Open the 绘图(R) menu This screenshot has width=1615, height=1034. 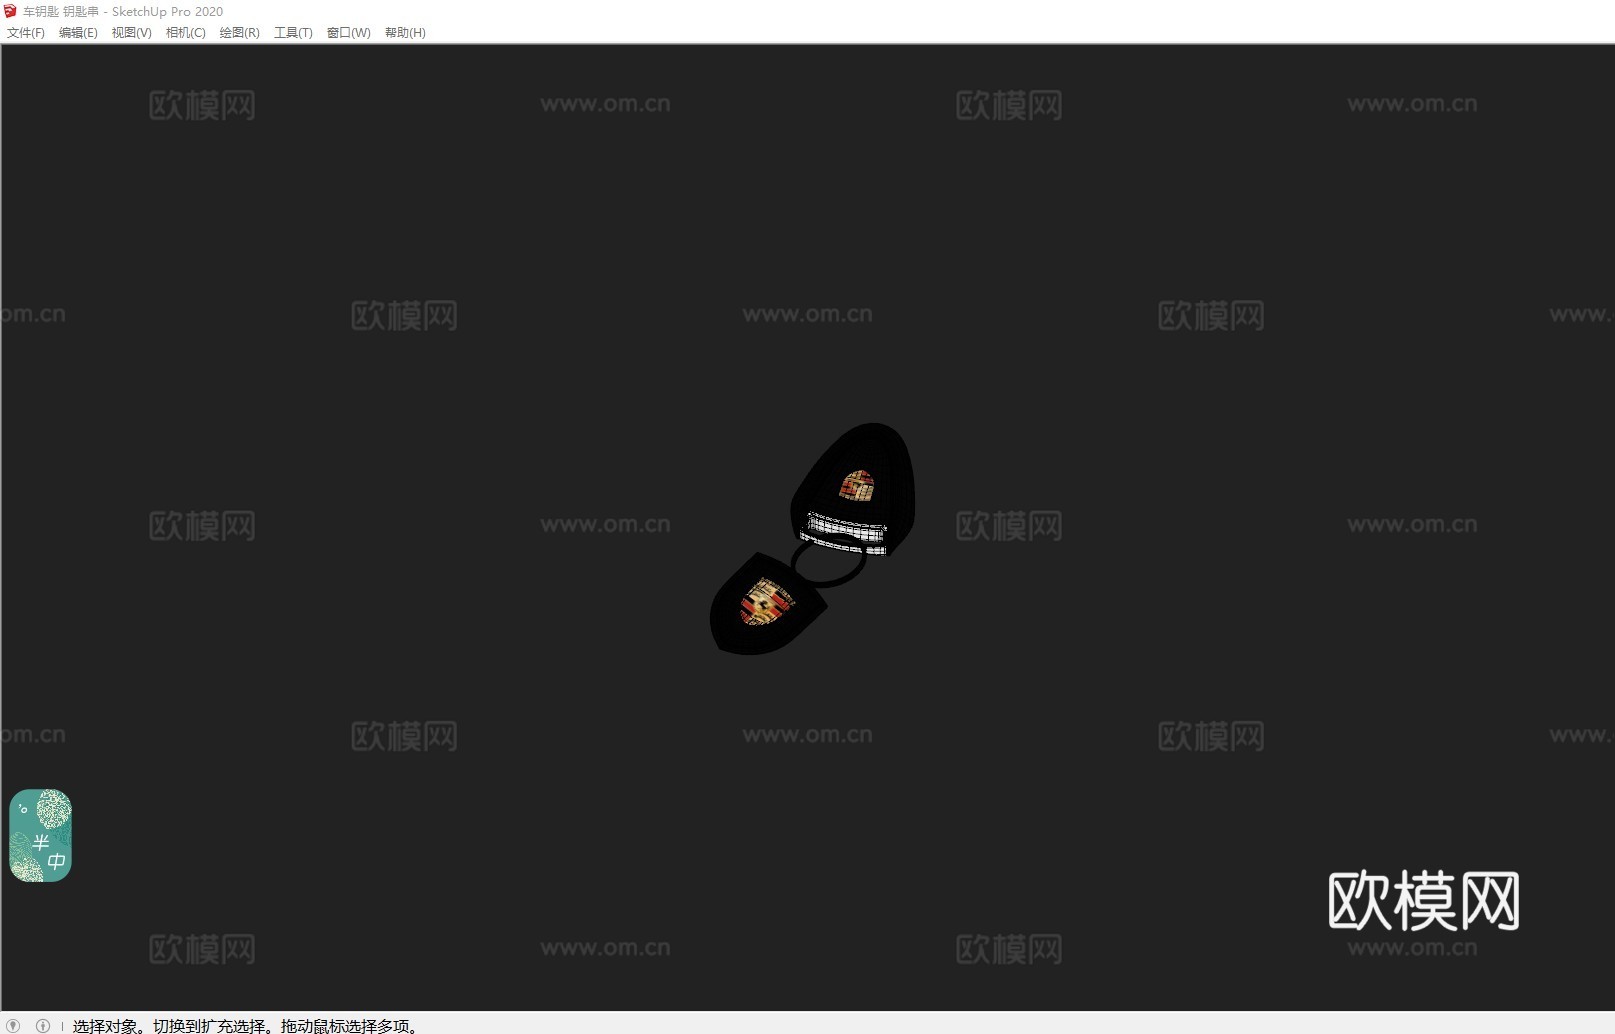coord(239,33)
